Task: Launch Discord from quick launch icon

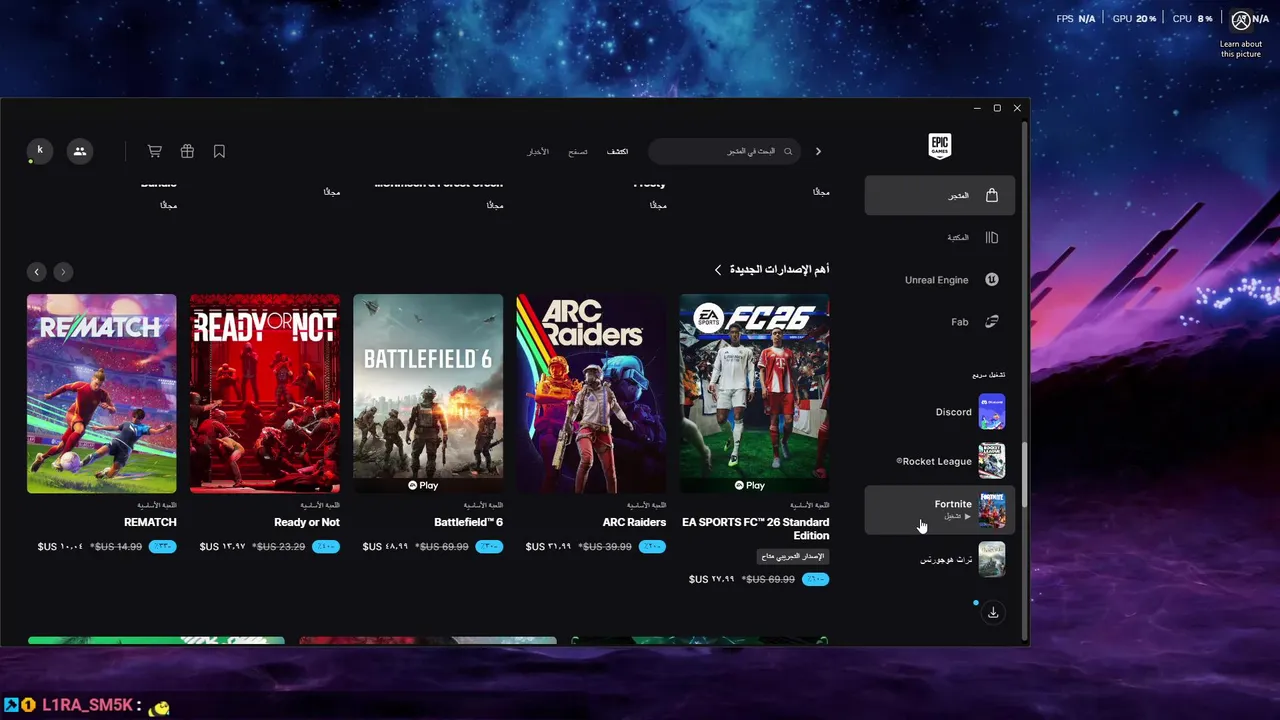Action: (992, 412)
